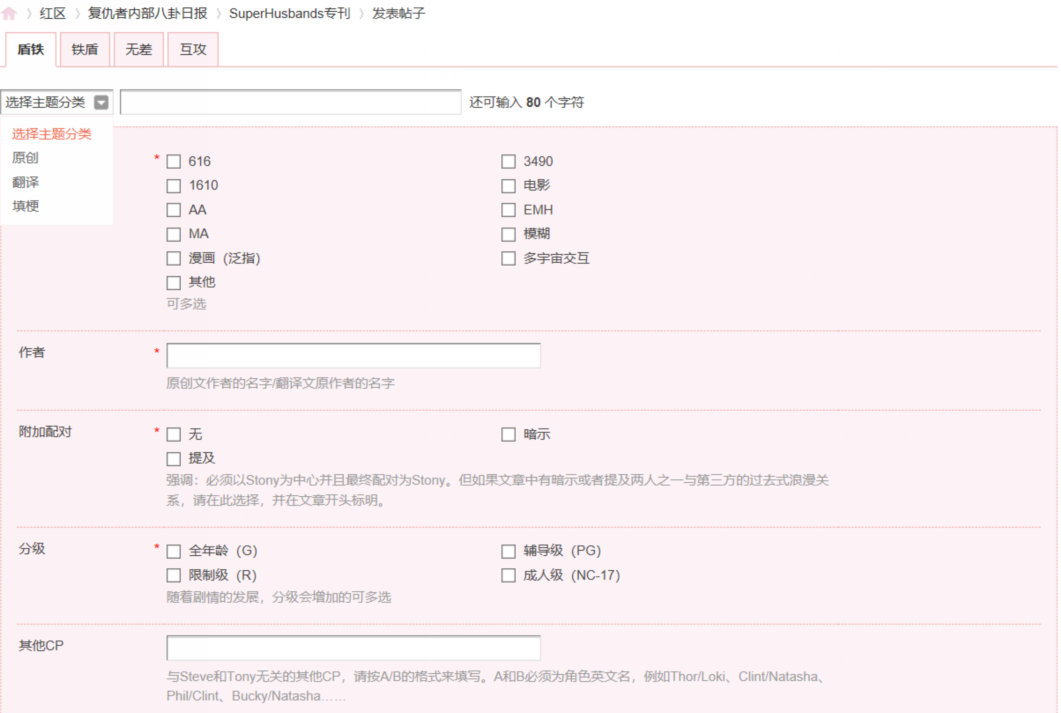The height and width of the screenshot is (713, 1061).
Task: Choose 填梗 as the topic category
Action: [25, 206]
